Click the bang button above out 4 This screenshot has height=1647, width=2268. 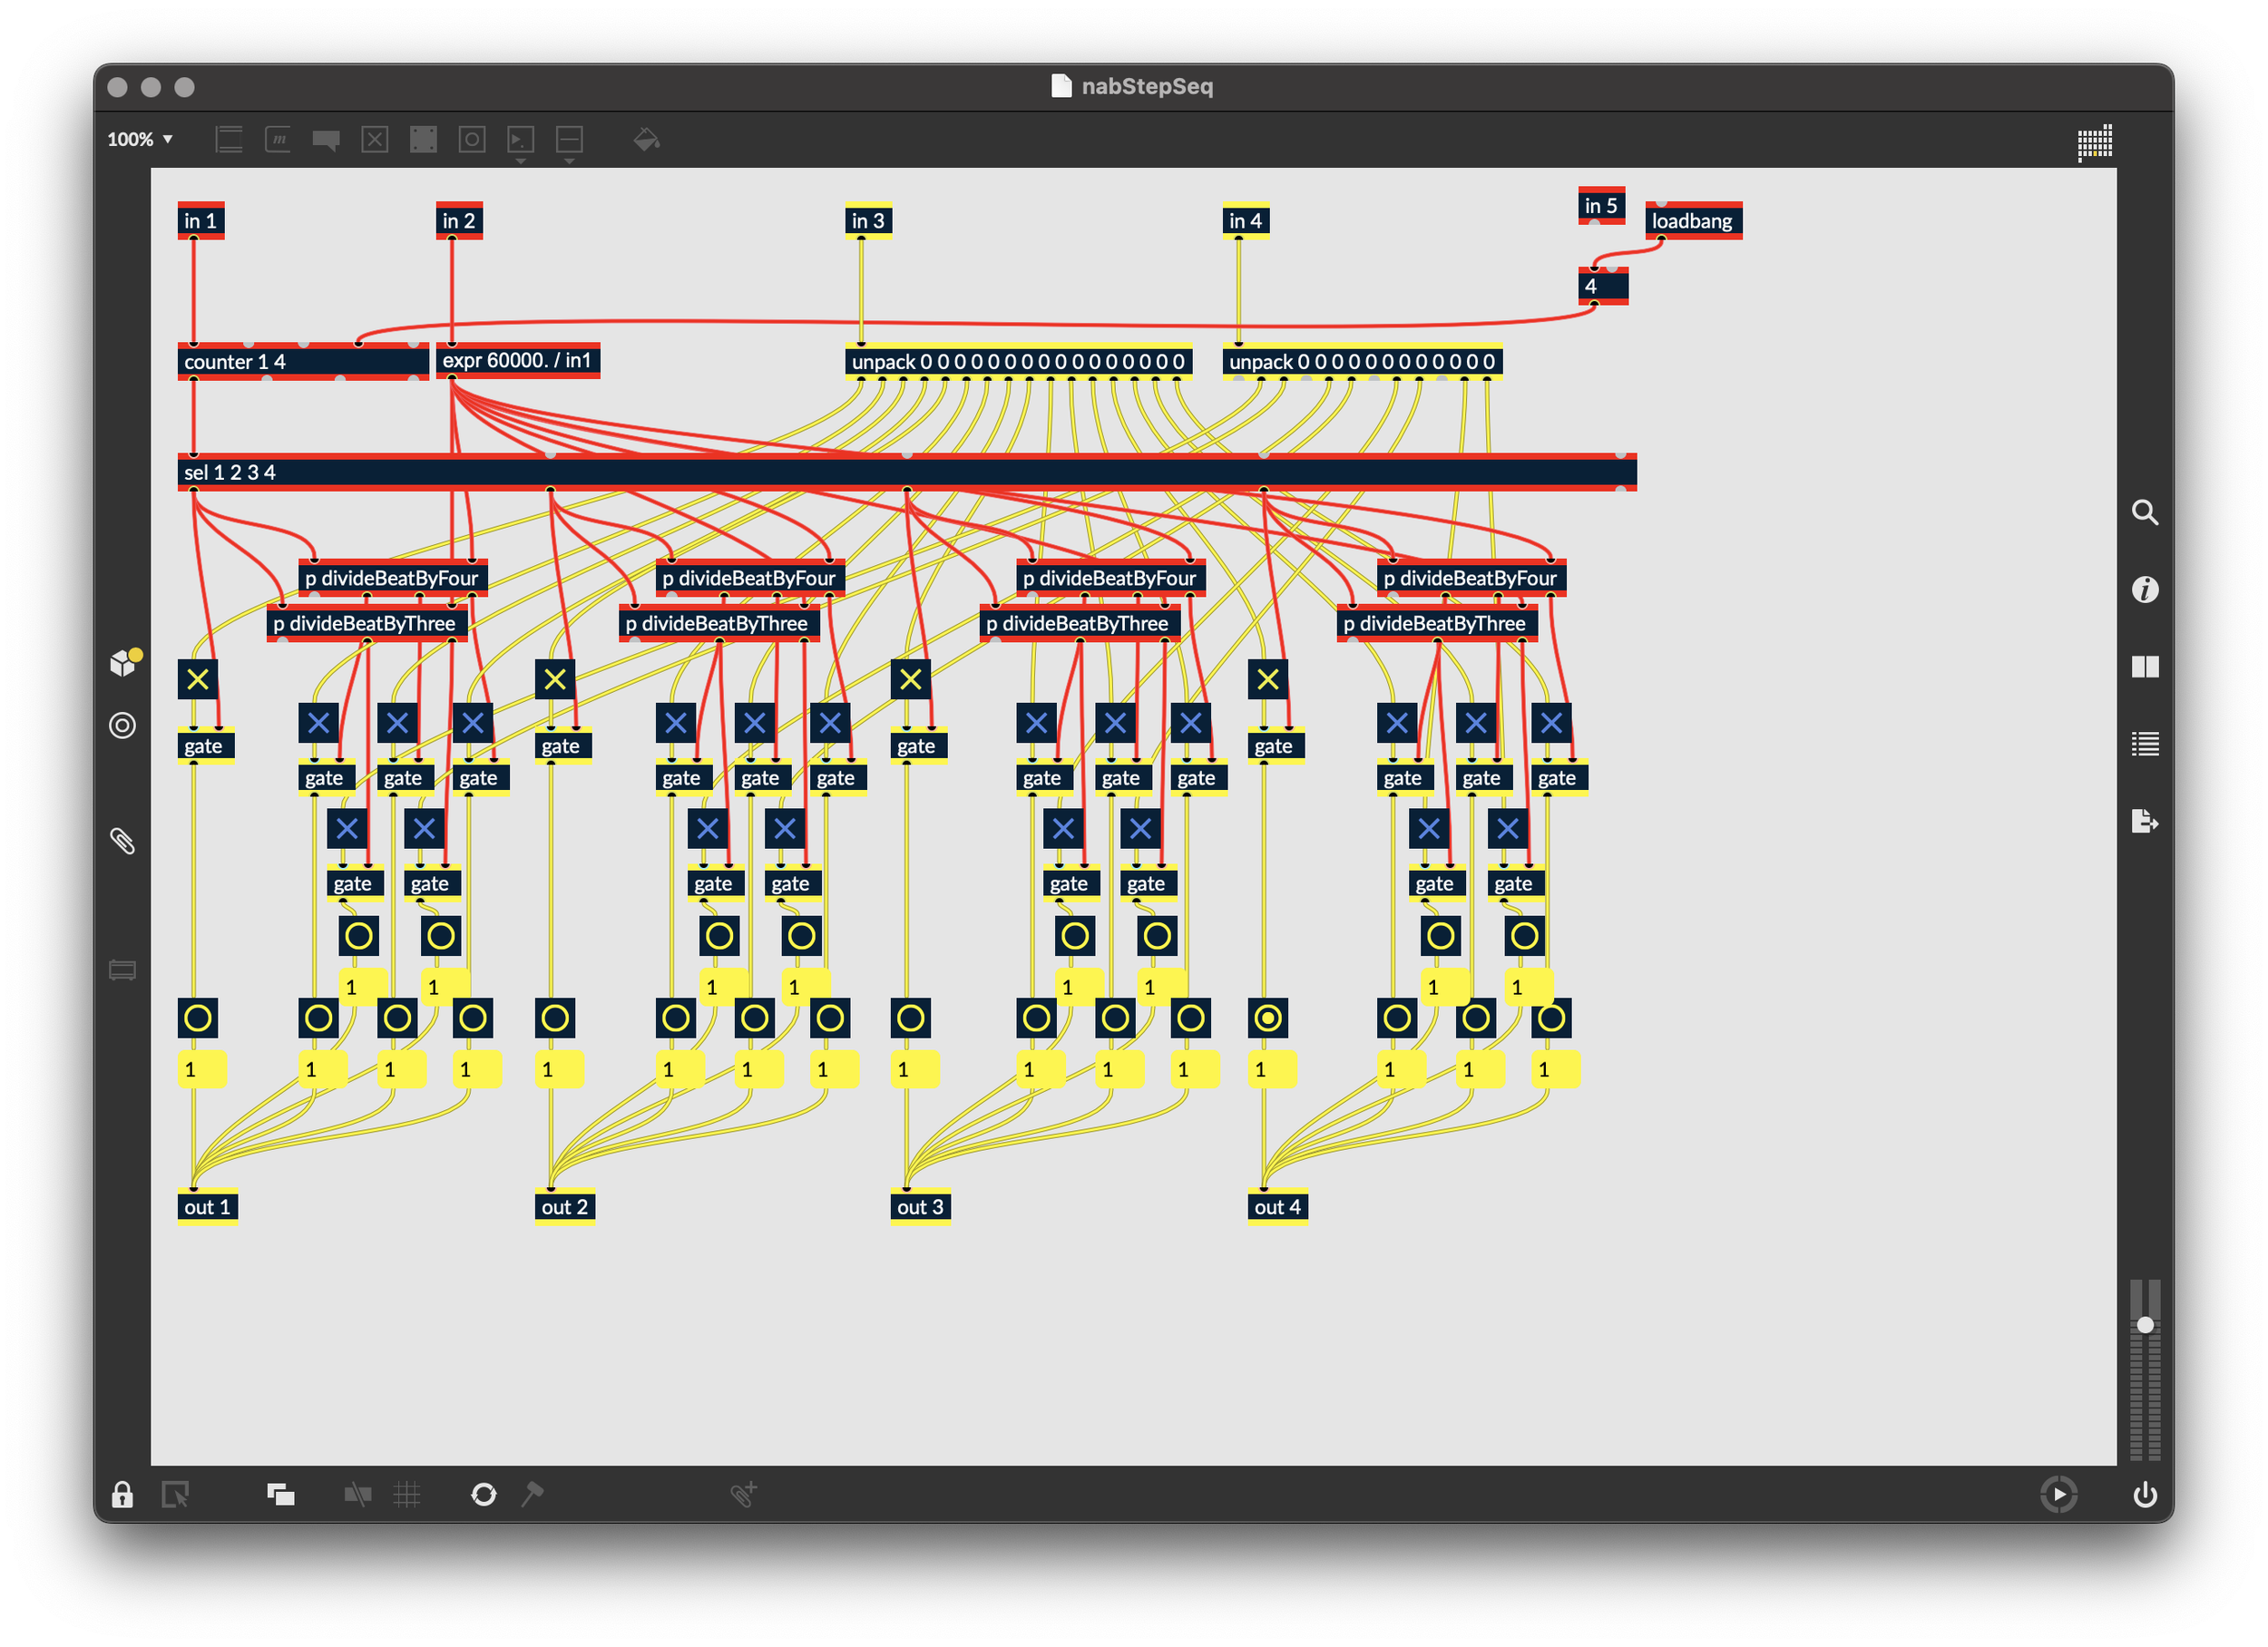[x=1267, y=1018]
